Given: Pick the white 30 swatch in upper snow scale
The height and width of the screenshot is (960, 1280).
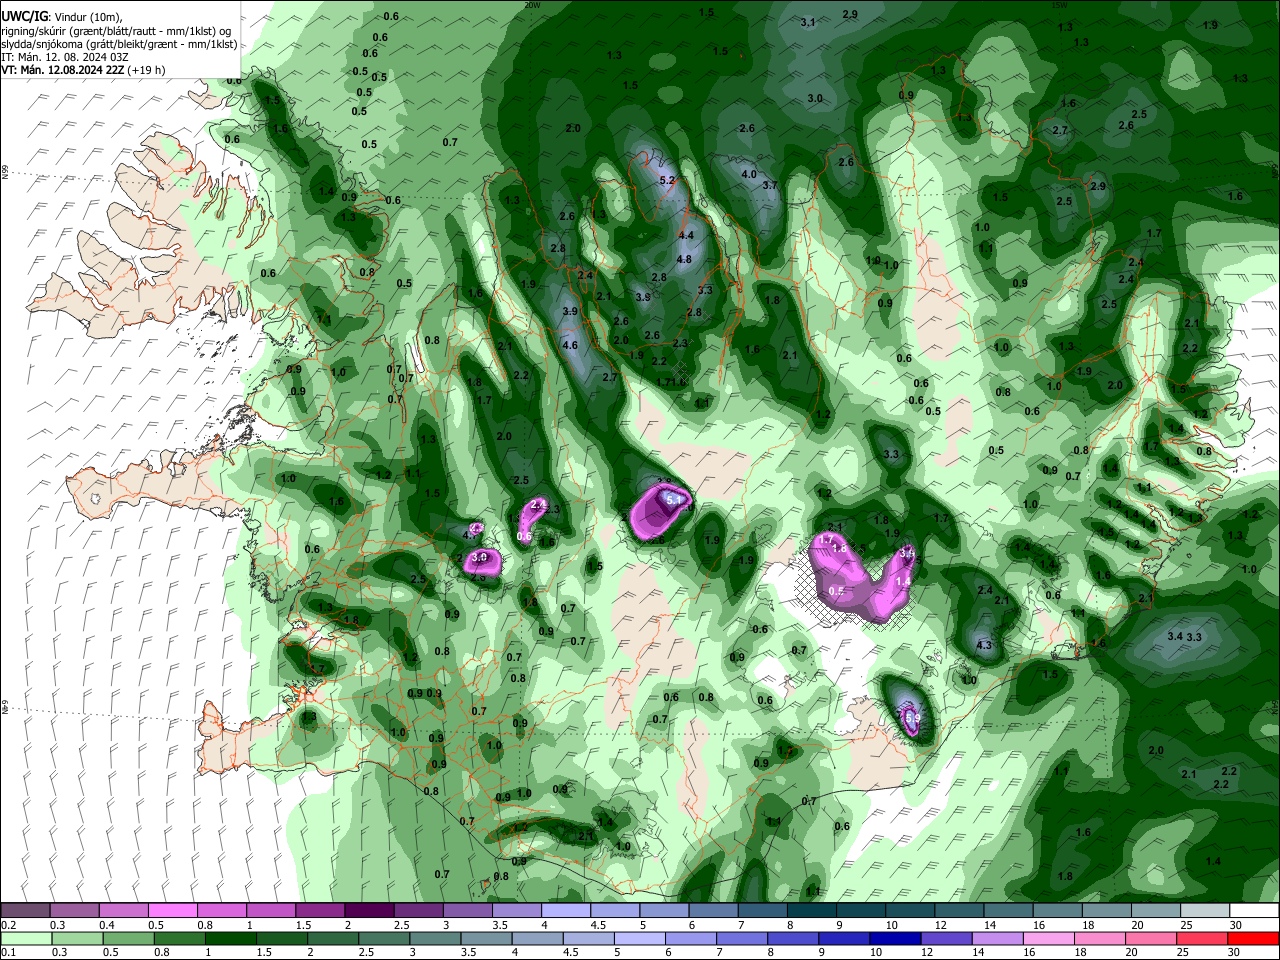Looking at the screenshot, I should coord(1255,911).
